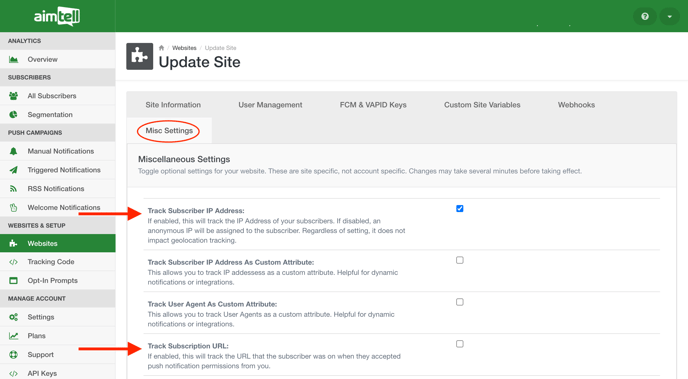Click the Tracking Code brackets icon
This screenshot has height=379, width=688.
click(14, 262)
